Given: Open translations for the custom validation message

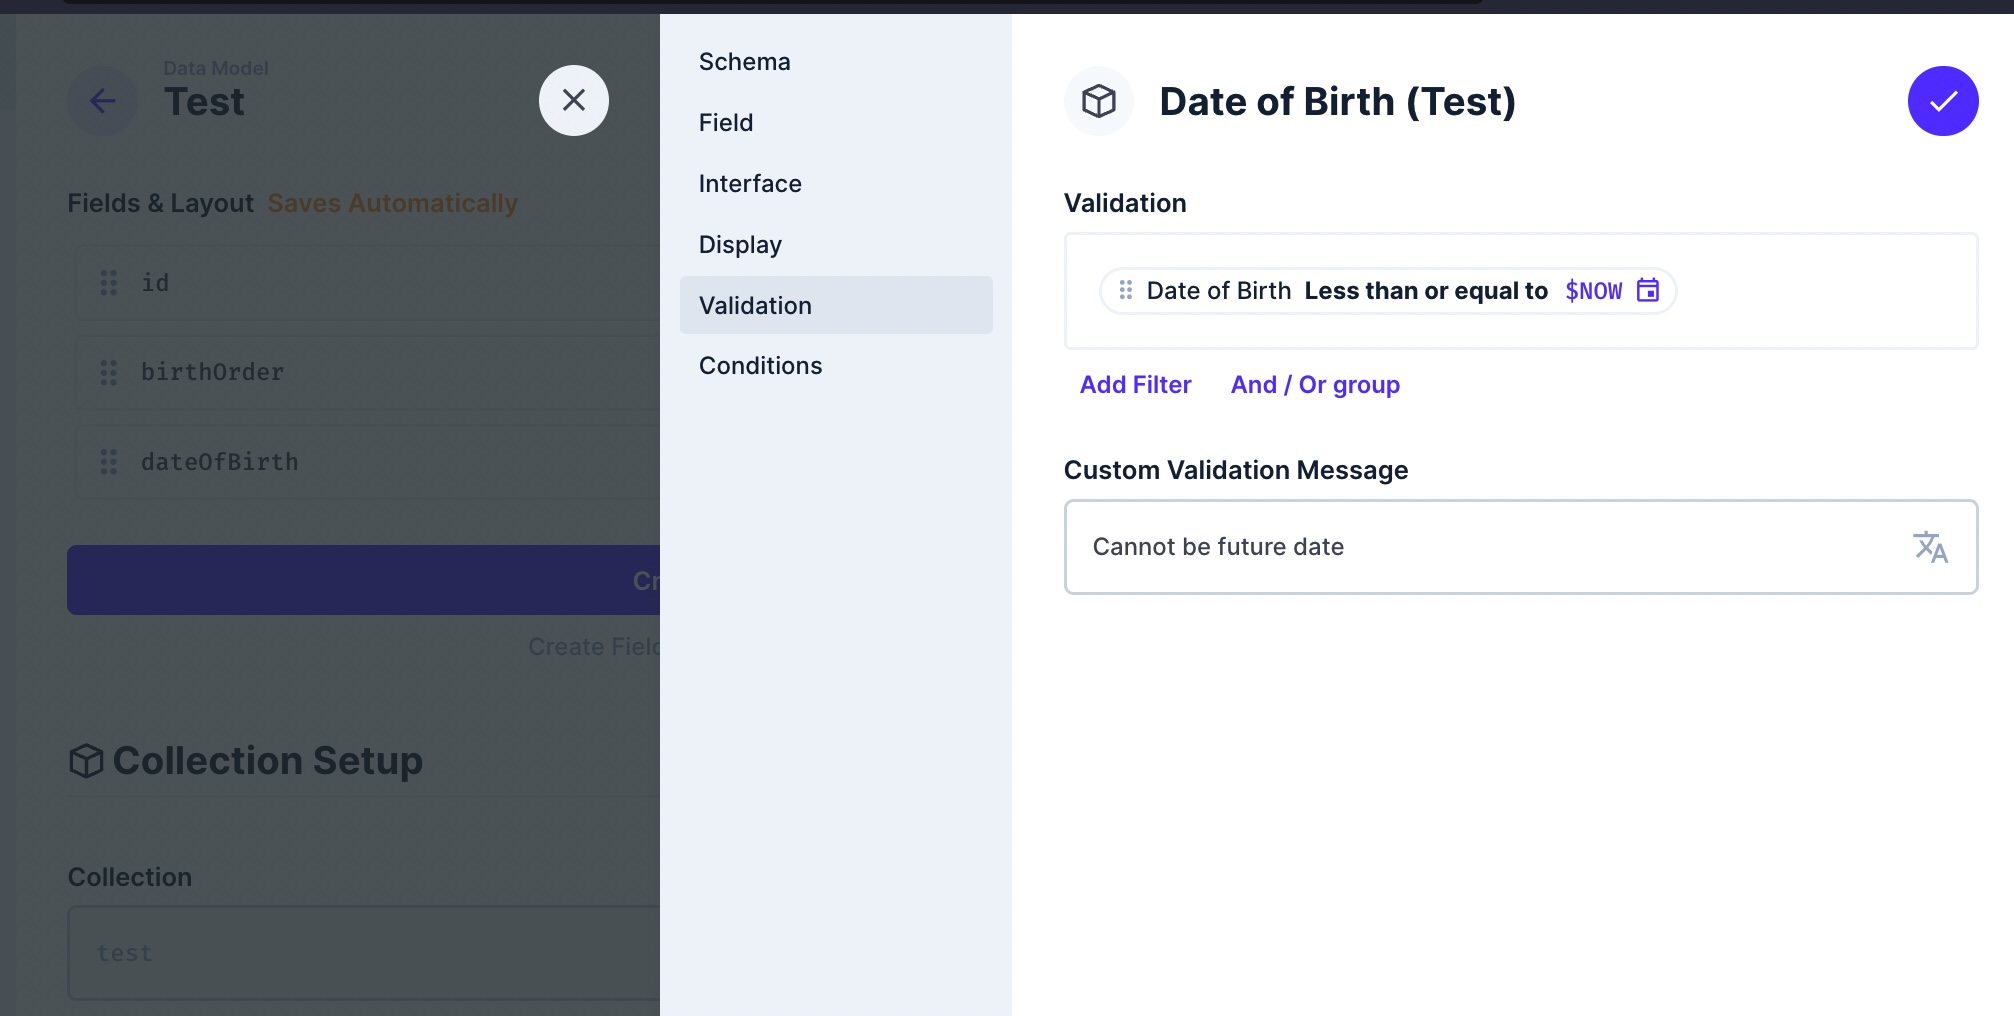Looking at the screenshot, I should pyautogui.click(x=1930, y=547).
